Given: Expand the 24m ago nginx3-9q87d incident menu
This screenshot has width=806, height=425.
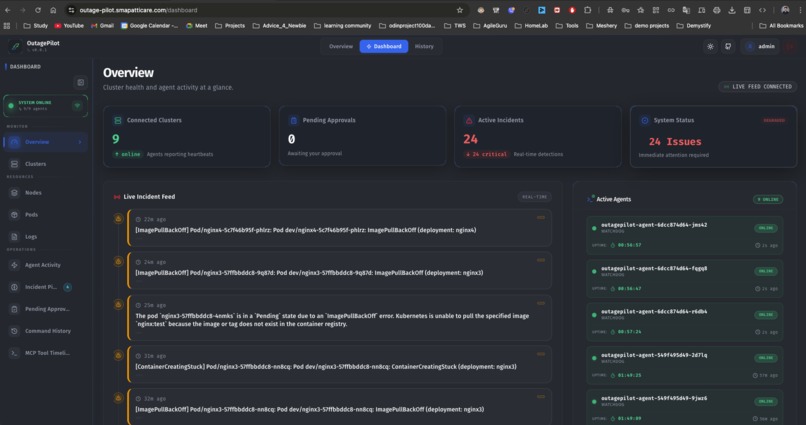Looking at the screenshot, I should coord(541,260).
